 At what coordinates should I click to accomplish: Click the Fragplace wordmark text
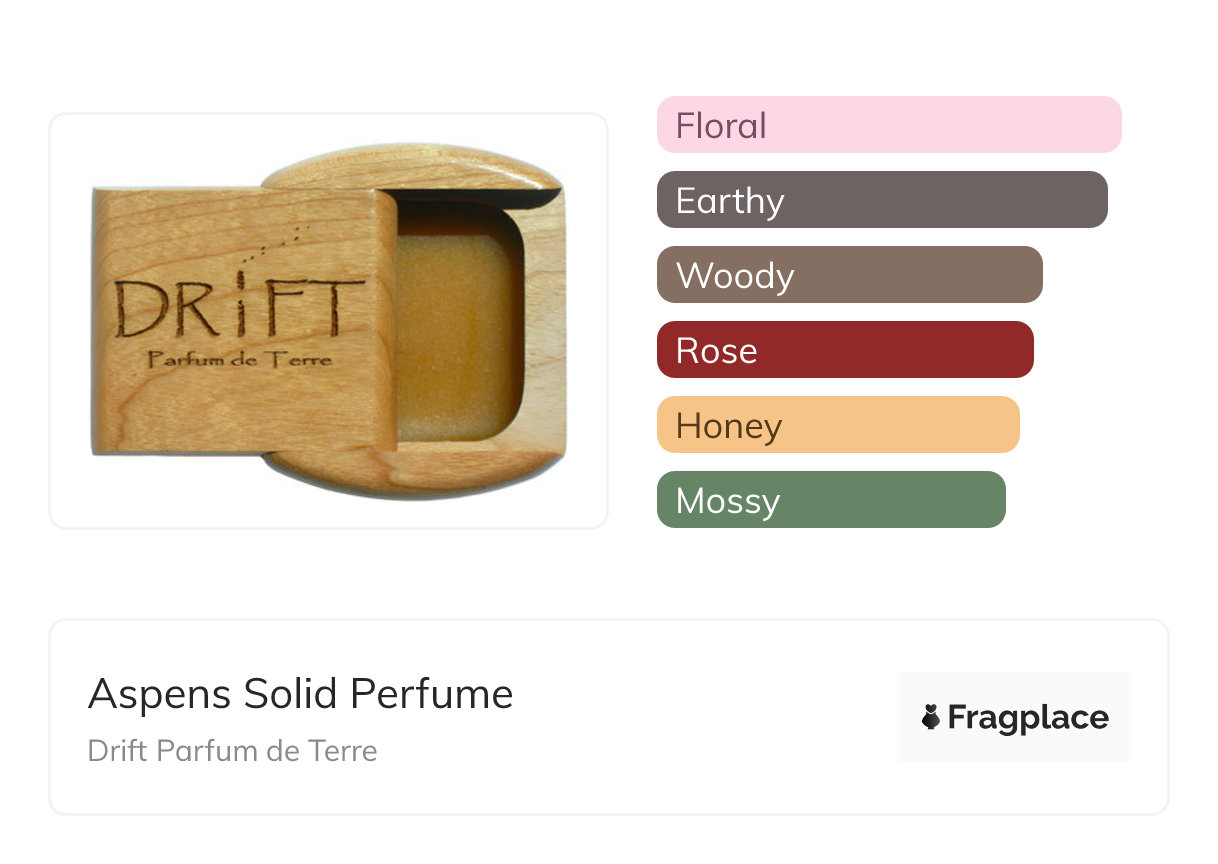click(x=1027, y=718)
